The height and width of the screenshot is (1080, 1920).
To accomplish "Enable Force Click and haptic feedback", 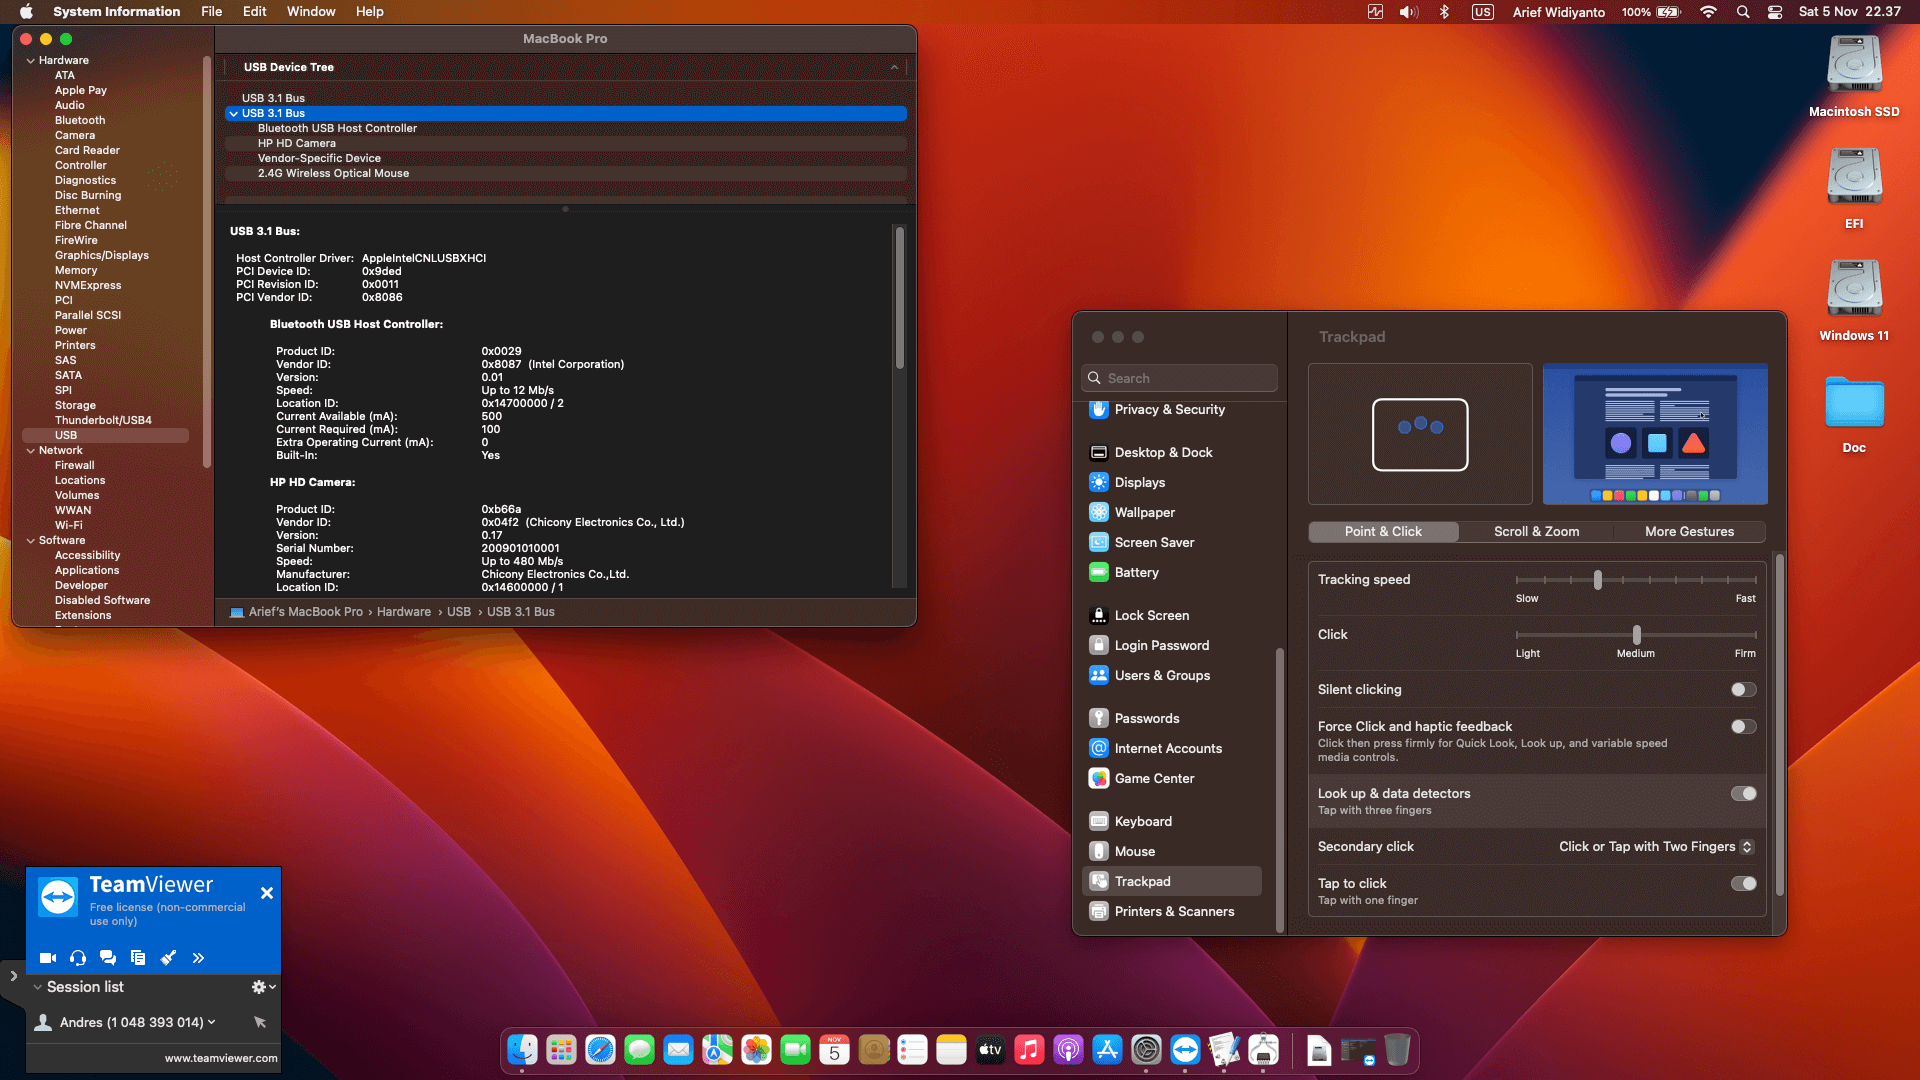I will click(x=1744, y=727).
